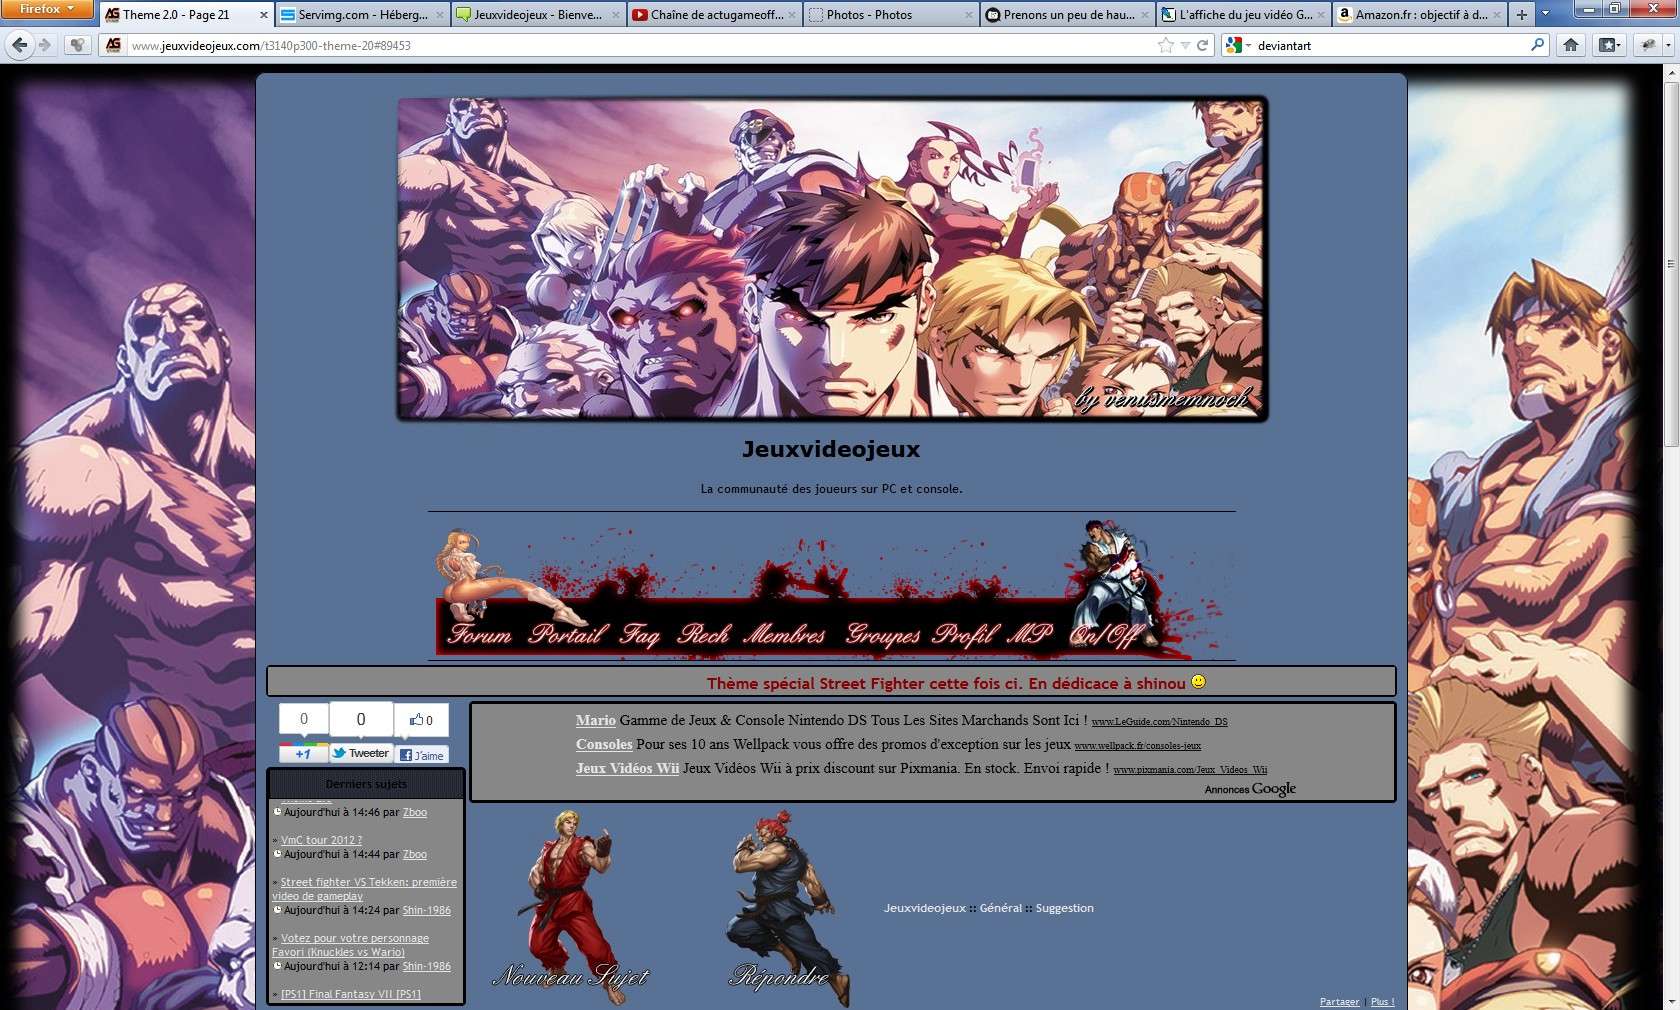Open the Profil navigation link
1680x1010 pixels.
[965, 634]
